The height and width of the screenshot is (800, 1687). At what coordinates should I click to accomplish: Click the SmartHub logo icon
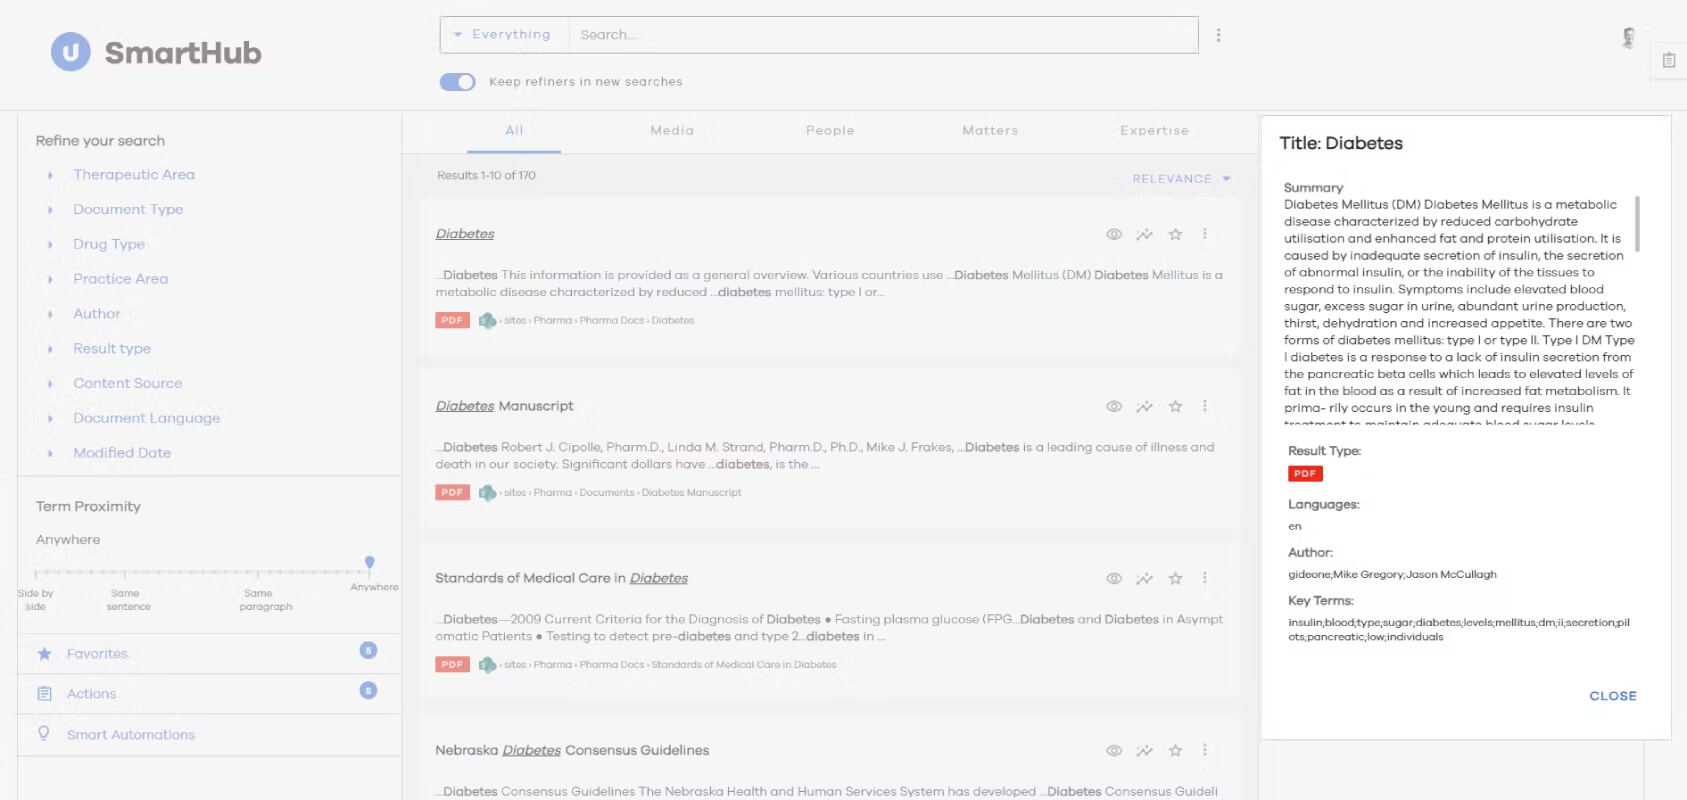[x=71, y=52]
